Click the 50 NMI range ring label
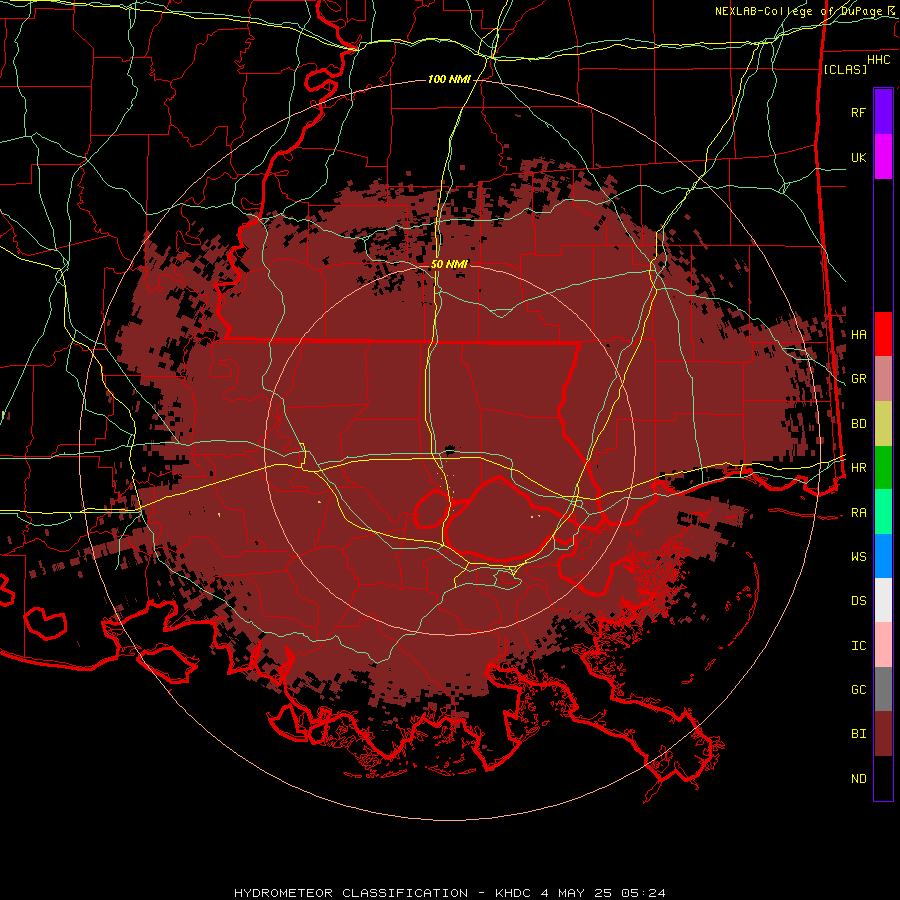This screenshot has width=900, height=900. tap(449, 264)
